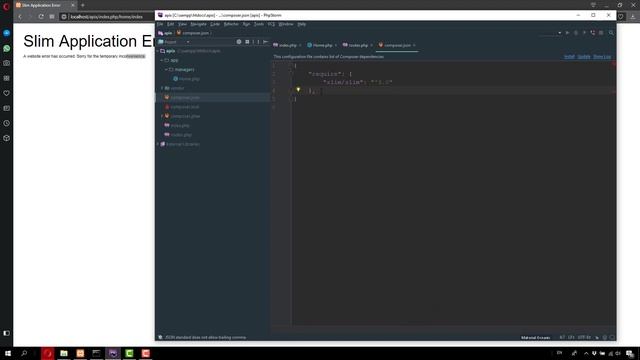Open History clock icon in the Opera sidebar
640x360 pixels.
[x=7, y=123]
